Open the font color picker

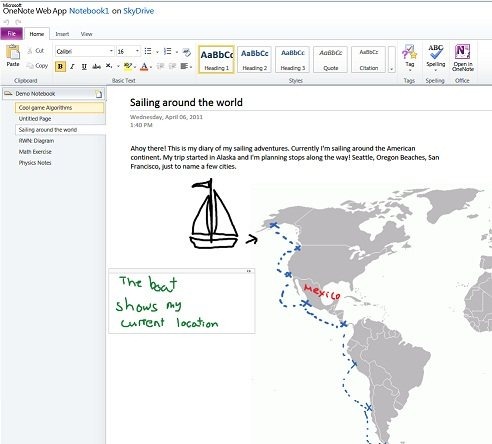(x=144, y=66)
